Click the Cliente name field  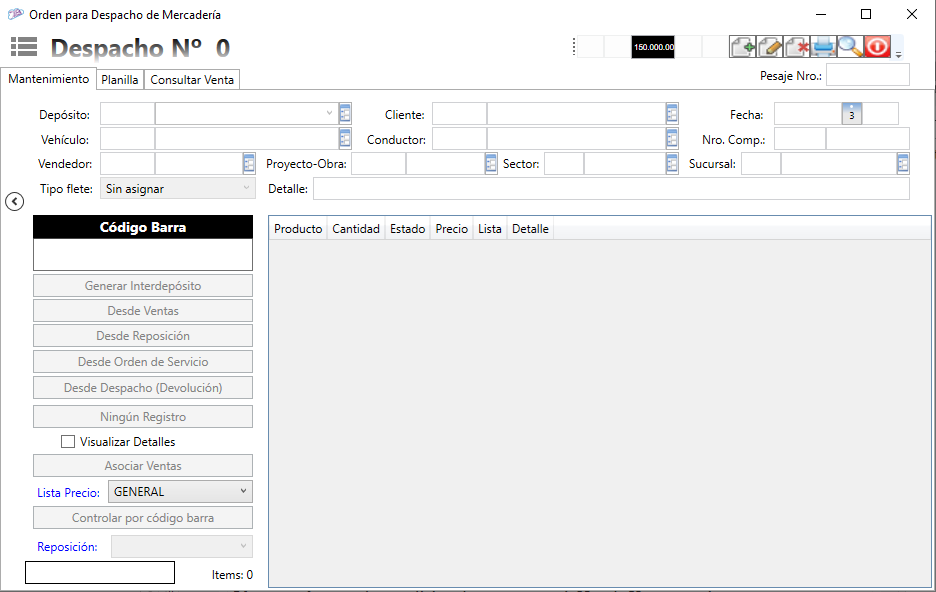[577, 113]
